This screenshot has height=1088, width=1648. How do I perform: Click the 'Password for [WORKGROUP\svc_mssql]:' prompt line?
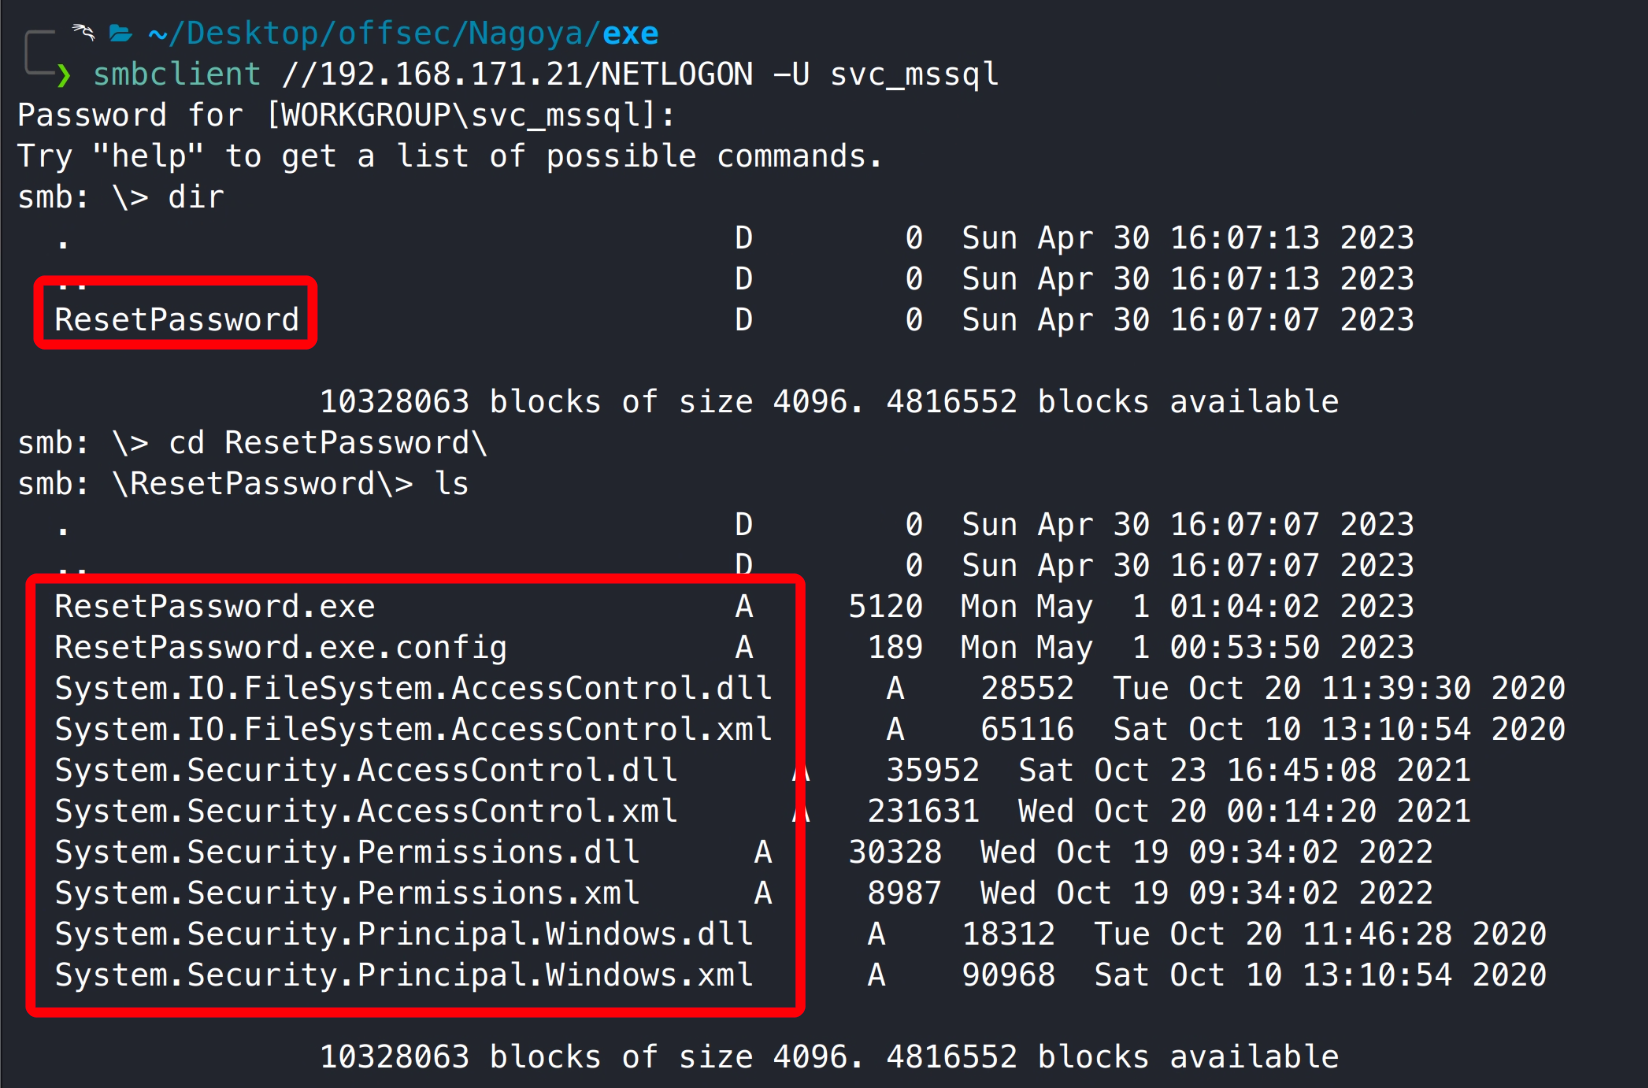point(346,116)
